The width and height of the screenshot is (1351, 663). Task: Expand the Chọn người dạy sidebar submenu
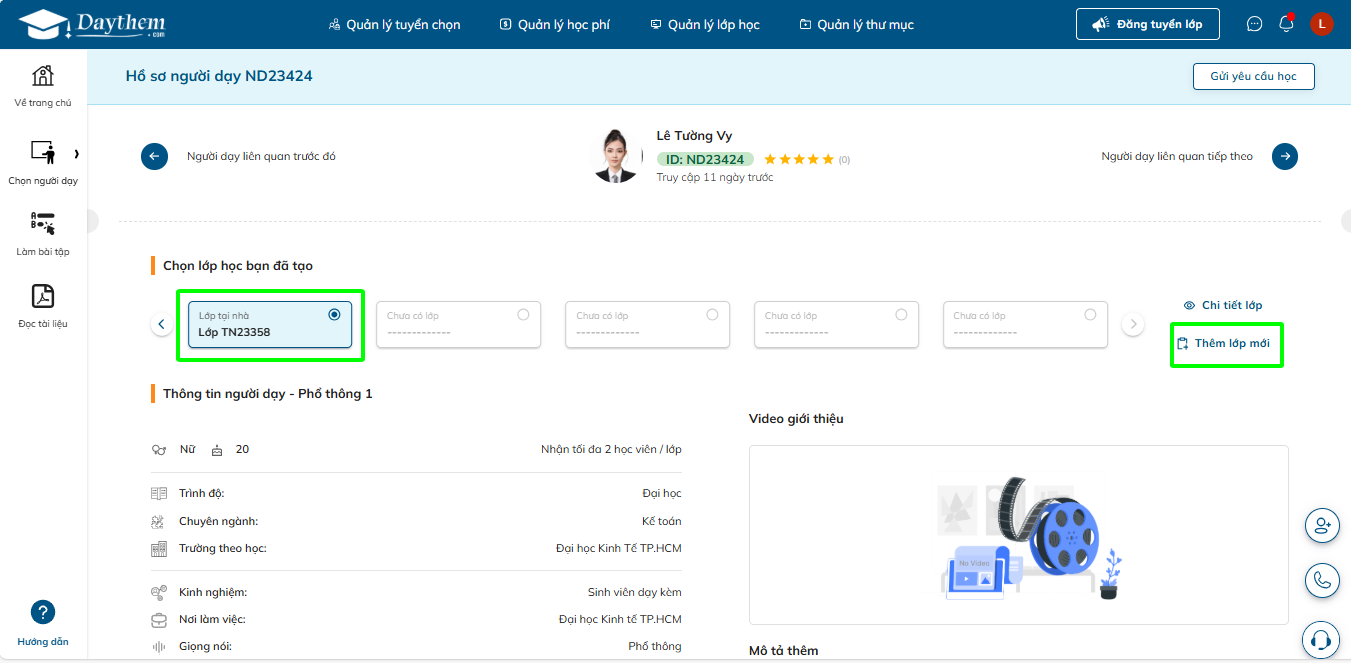click(77, 154)
